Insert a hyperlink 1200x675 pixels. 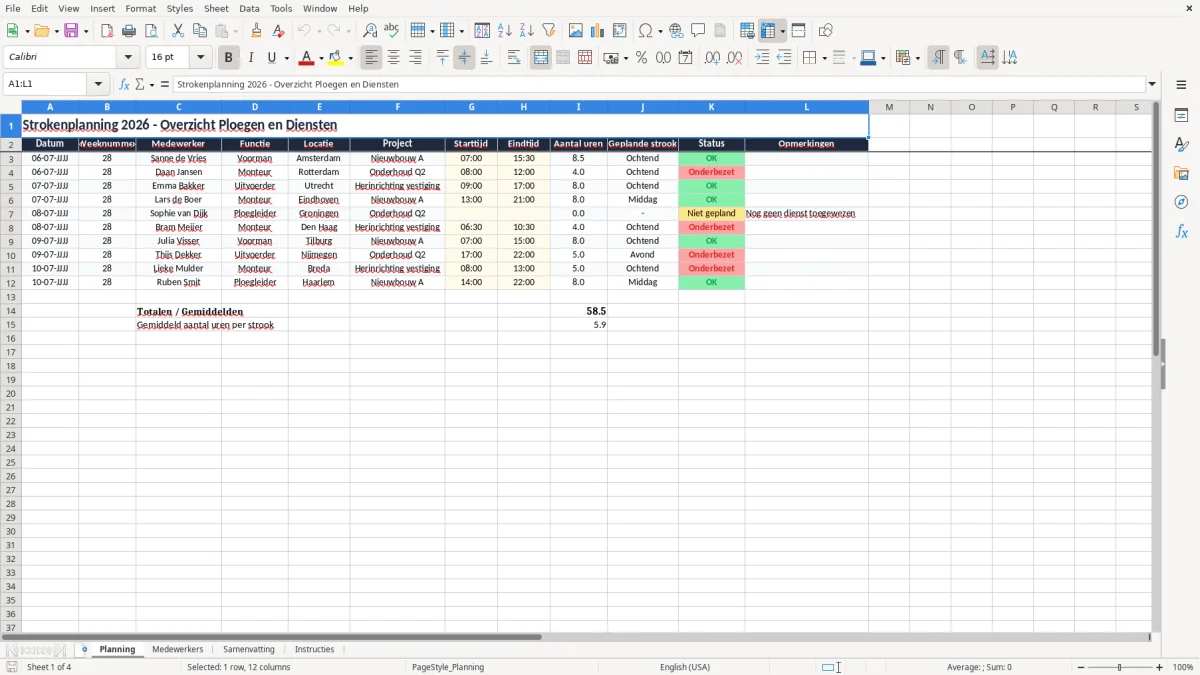[x=676, y=31]
